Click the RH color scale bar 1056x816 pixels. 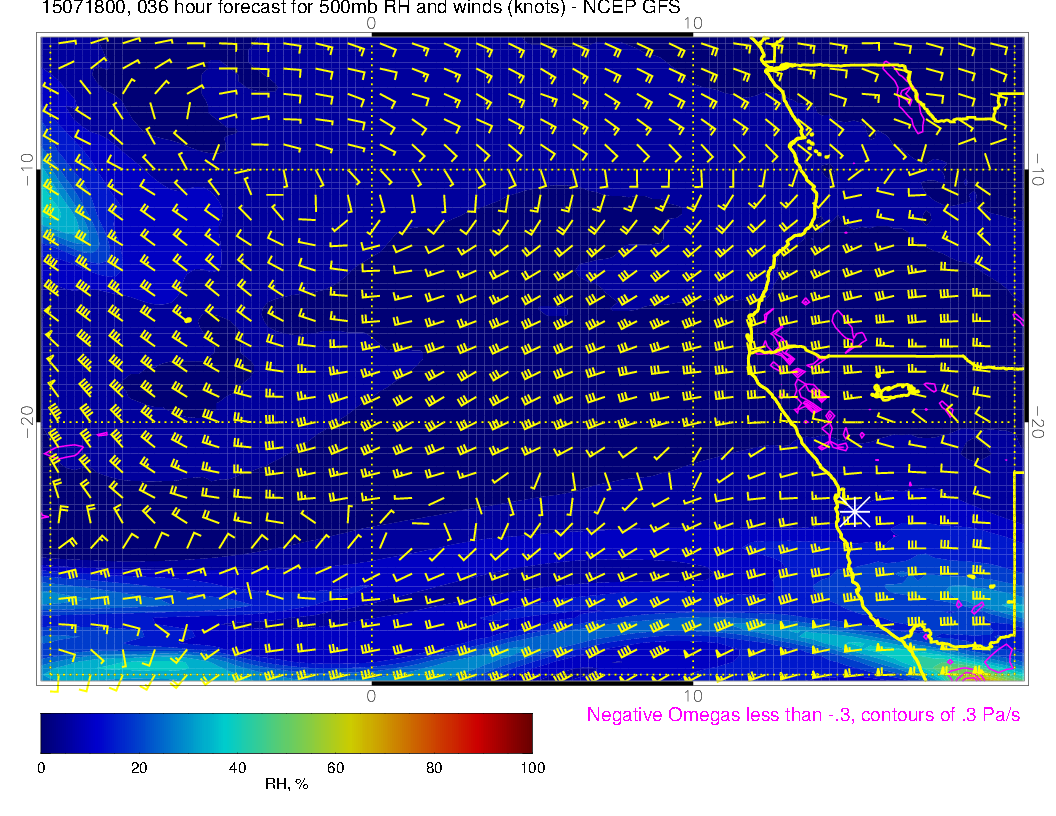pos(286,733)
